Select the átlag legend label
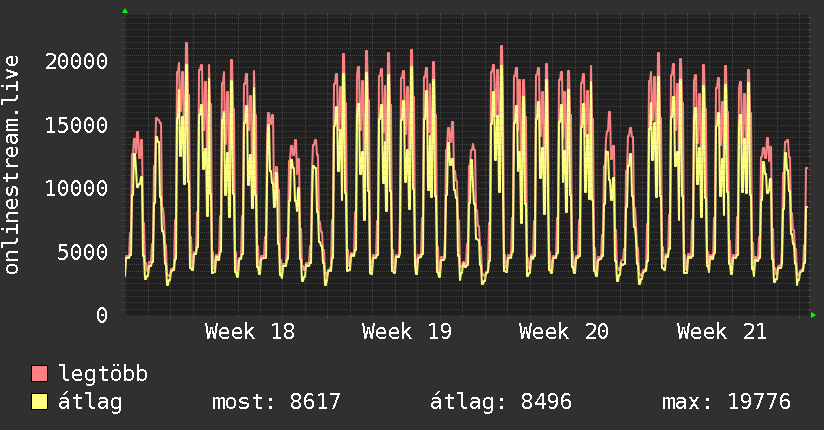The image size is (824, 430). pyautogui.click(x=90, y=402)
